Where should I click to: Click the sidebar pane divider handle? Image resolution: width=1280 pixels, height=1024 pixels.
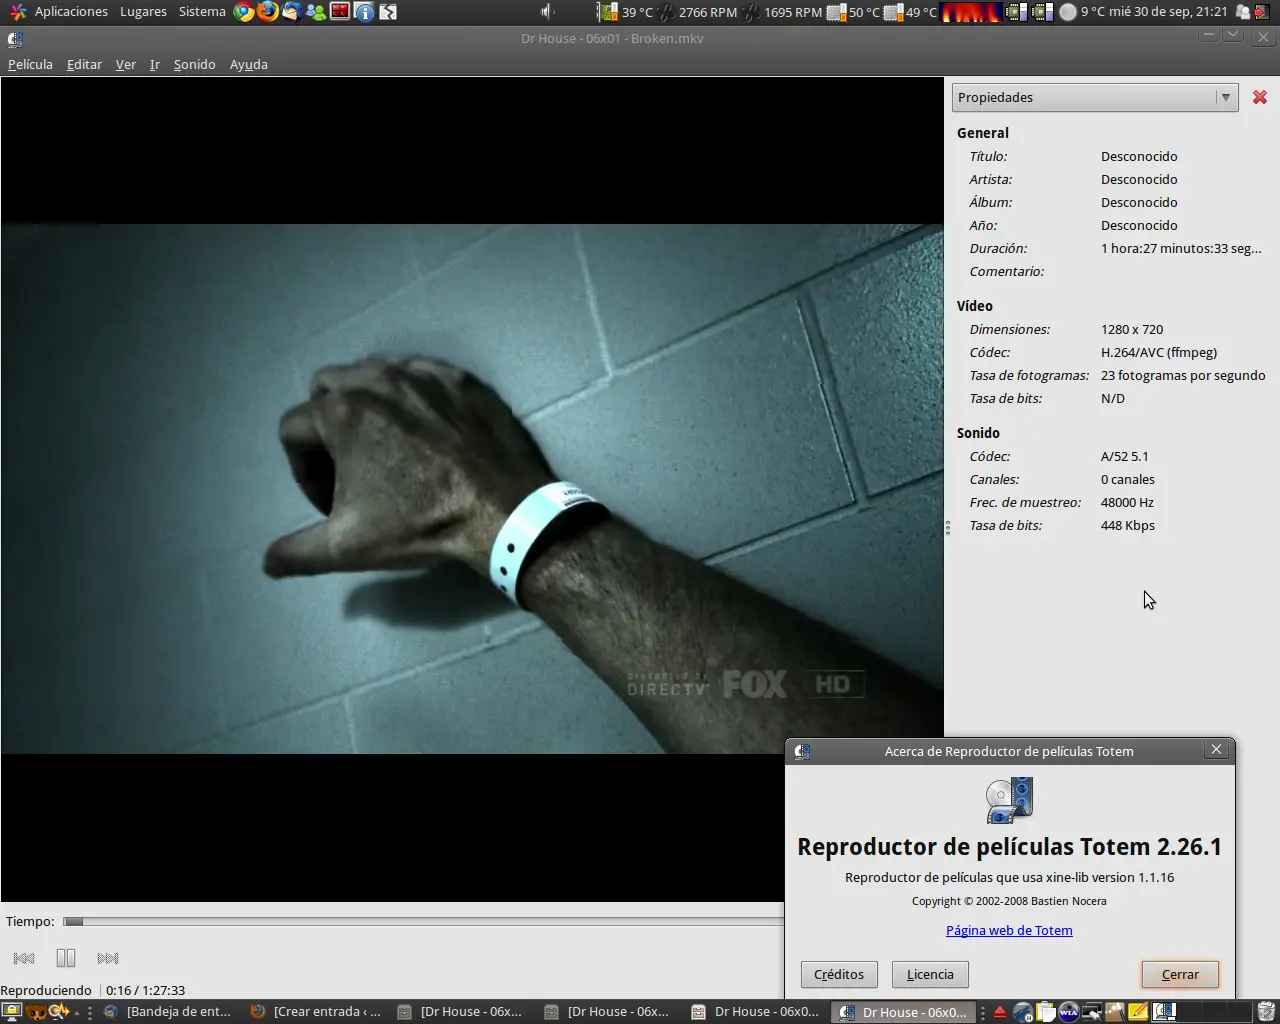point(948,527)
